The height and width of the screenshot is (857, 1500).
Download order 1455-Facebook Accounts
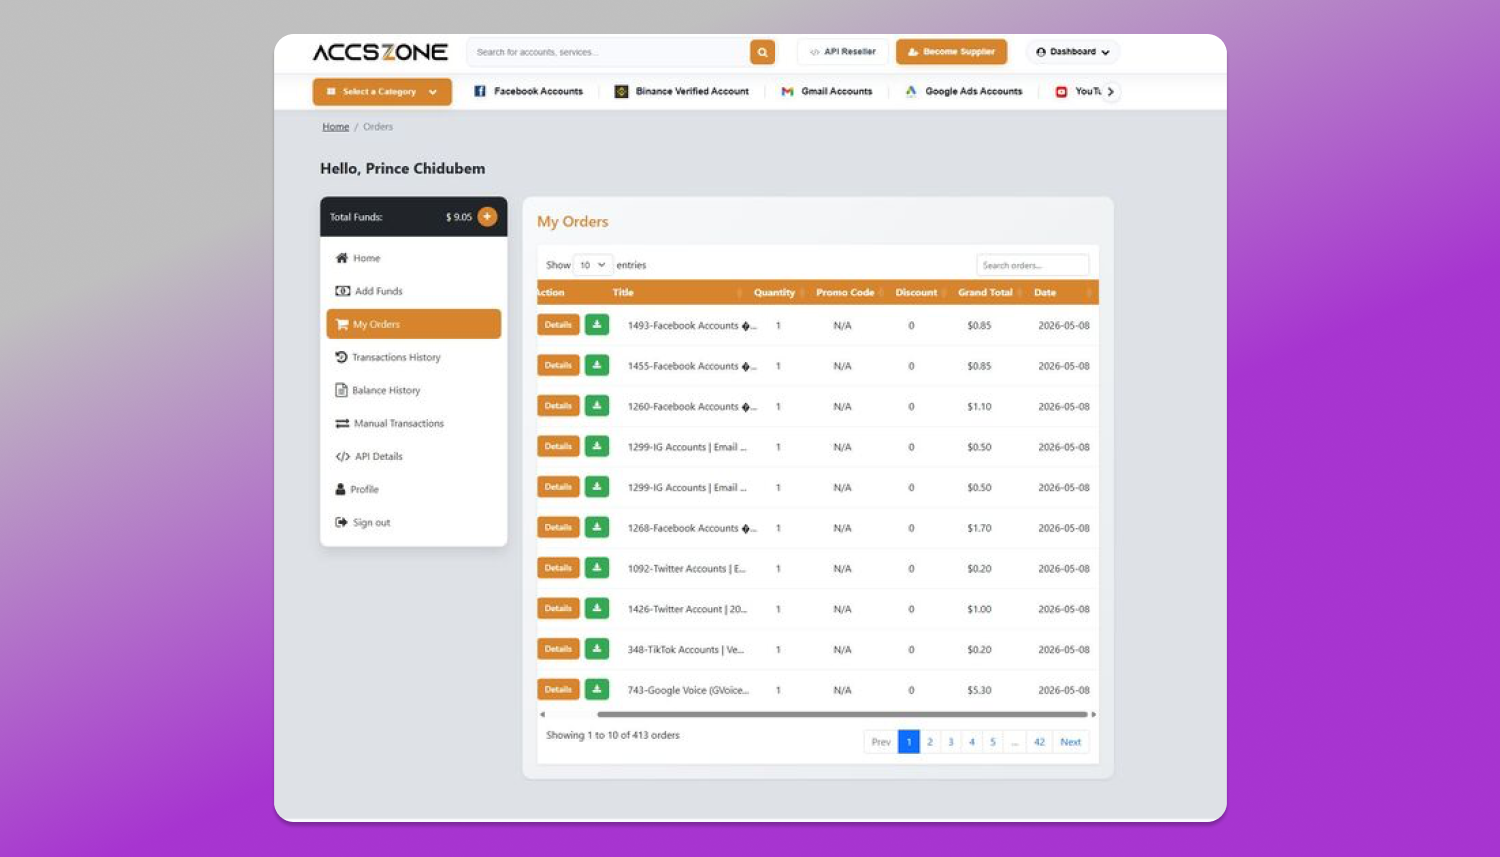coord(597,366)
